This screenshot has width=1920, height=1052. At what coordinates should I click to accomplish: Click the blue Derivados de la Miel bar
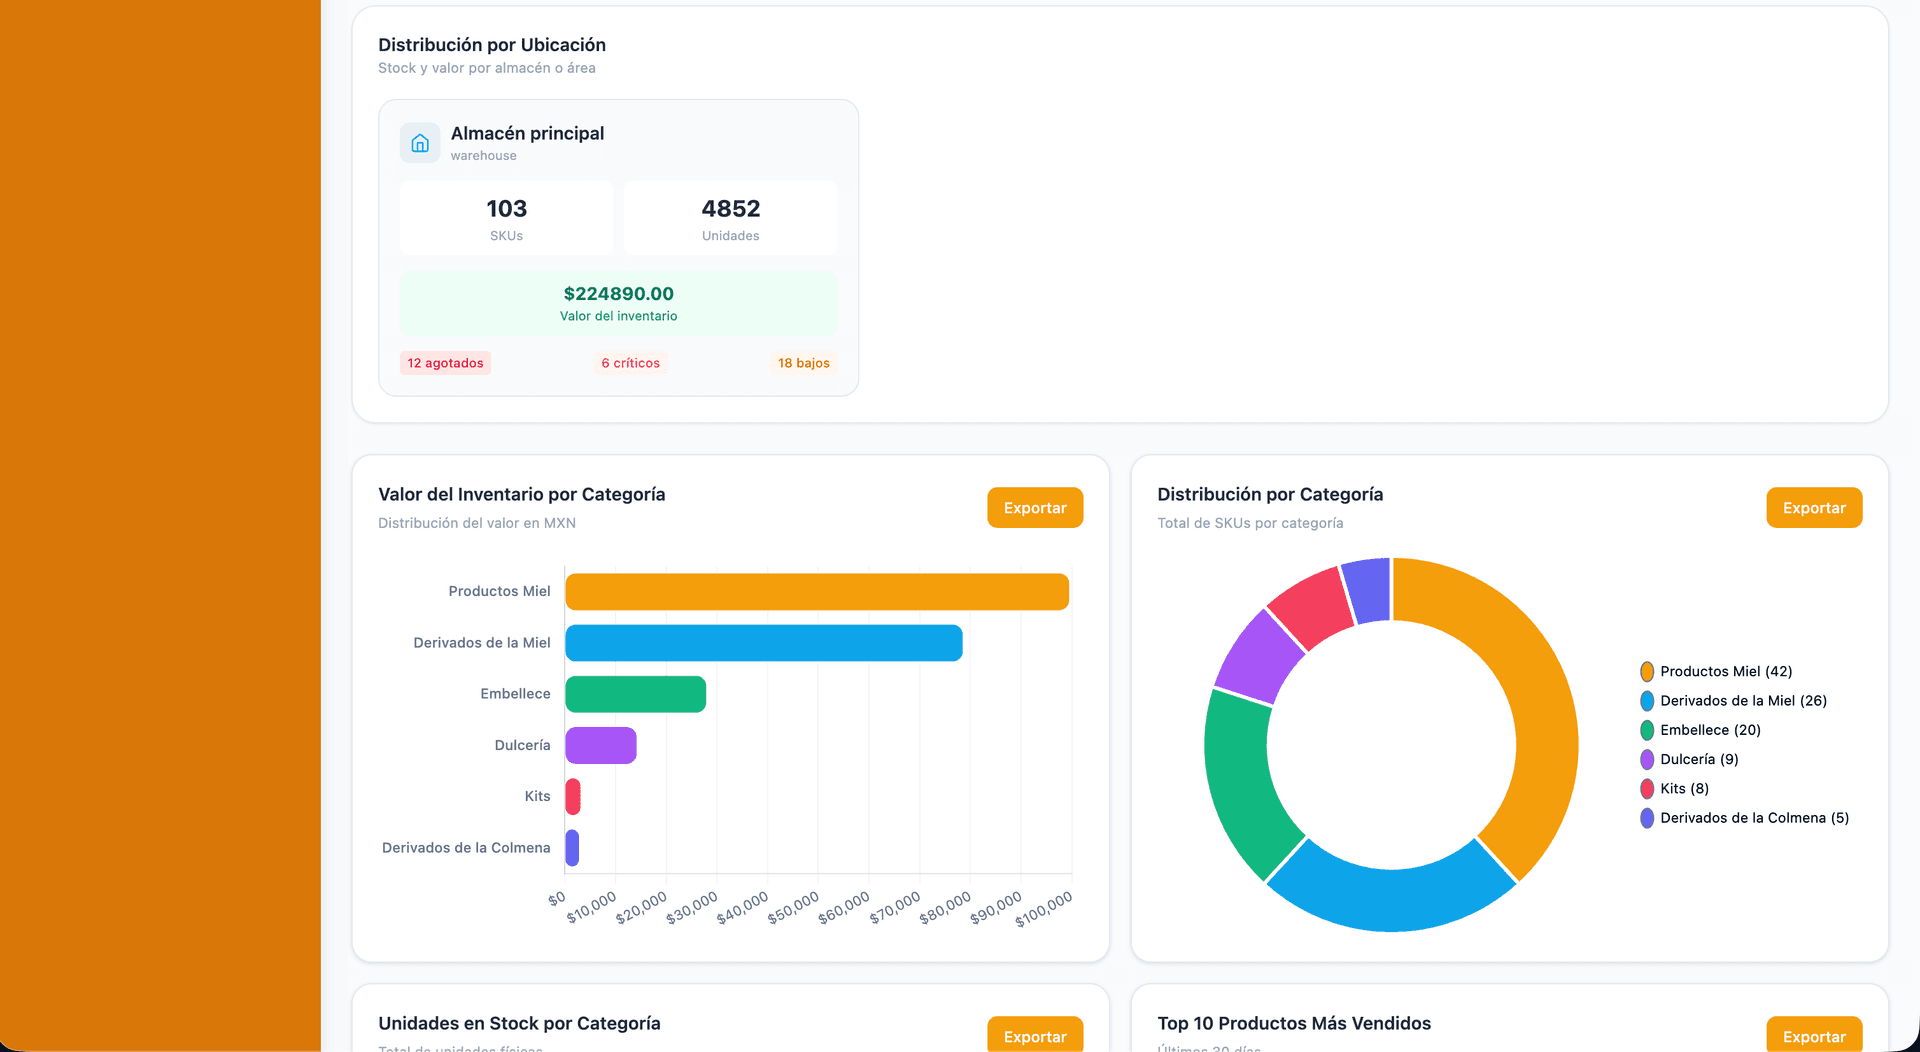pos(763,643)
